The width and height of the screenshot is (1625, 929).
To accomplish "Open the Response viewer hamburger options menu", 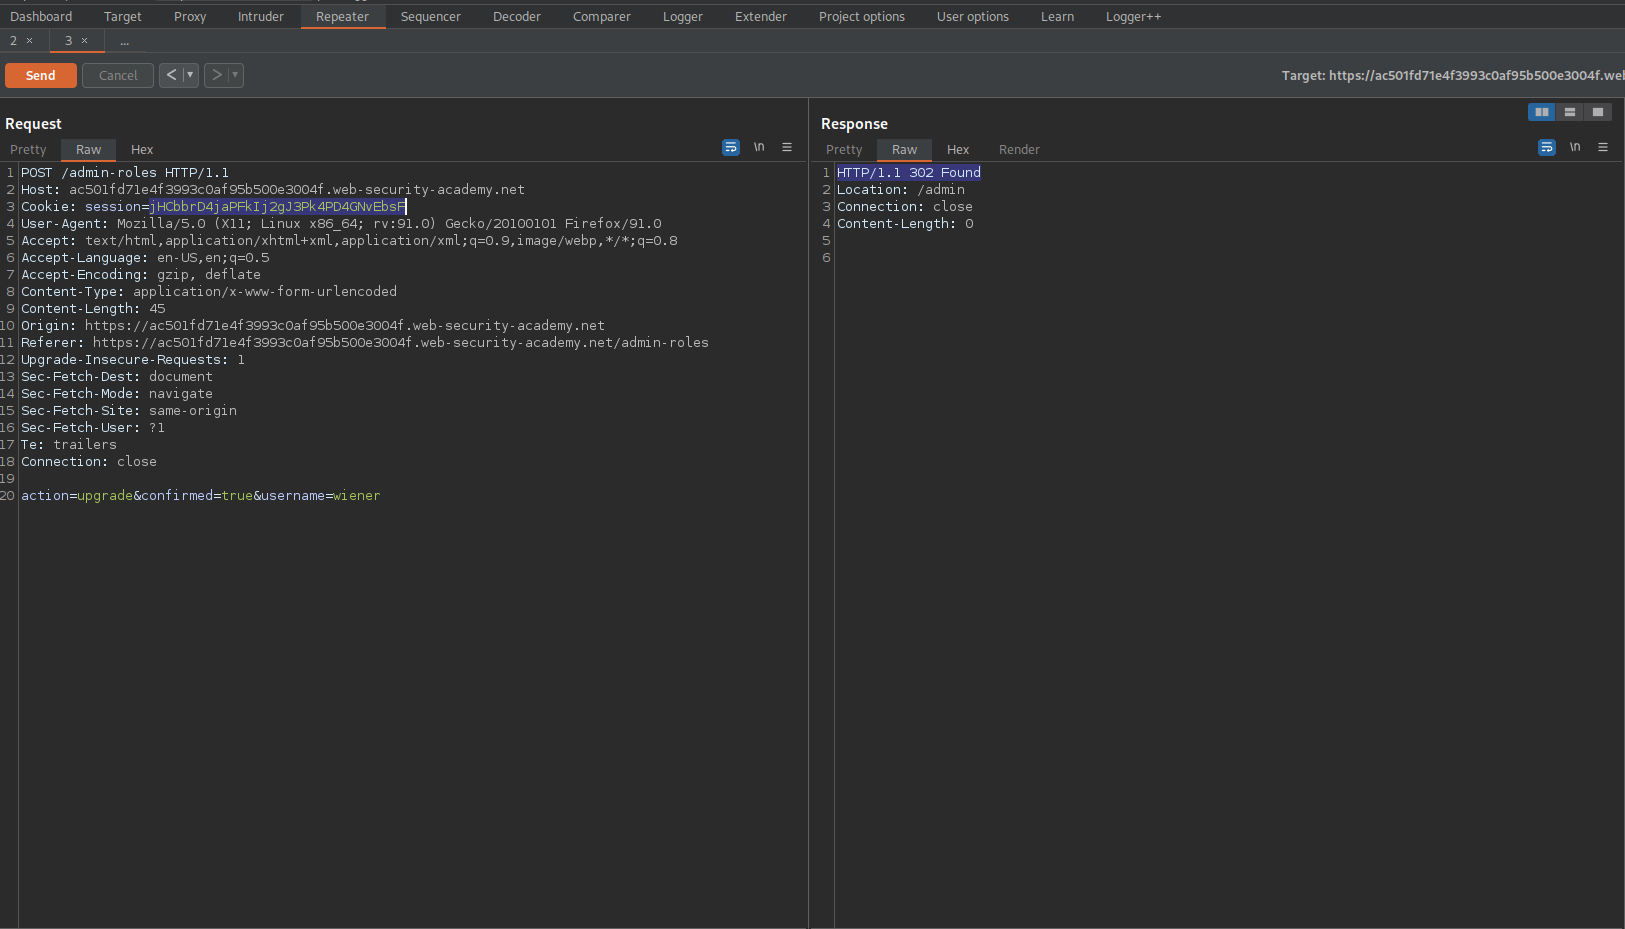I will (x=1603, y=147).
